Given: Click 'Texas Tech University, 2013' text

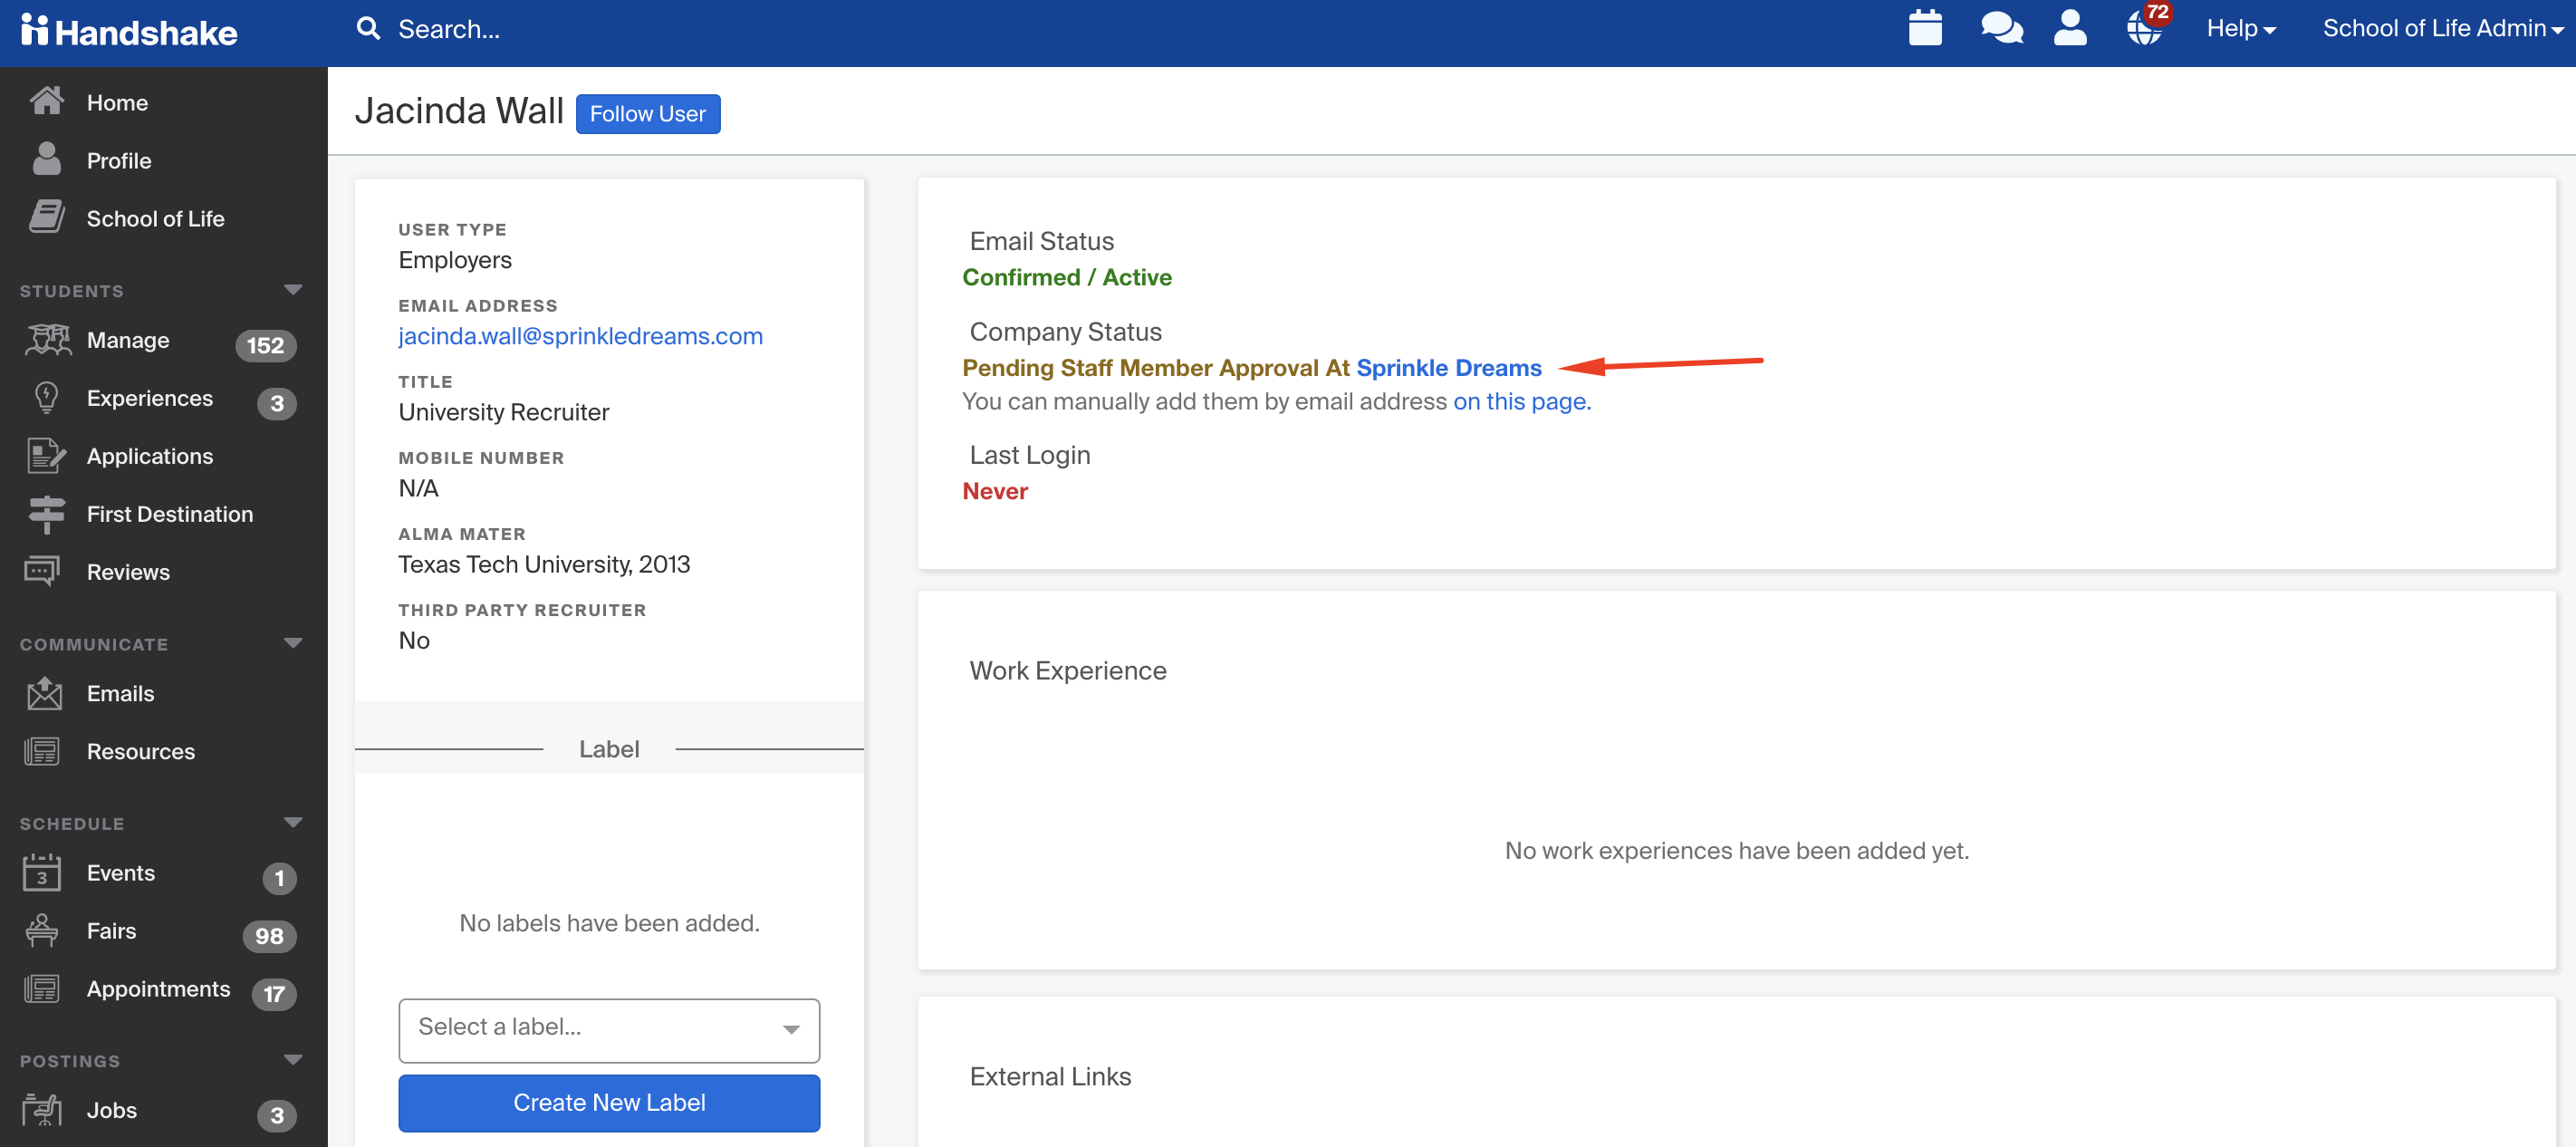Looking at the screenshot, I should [x=544, y=564].
